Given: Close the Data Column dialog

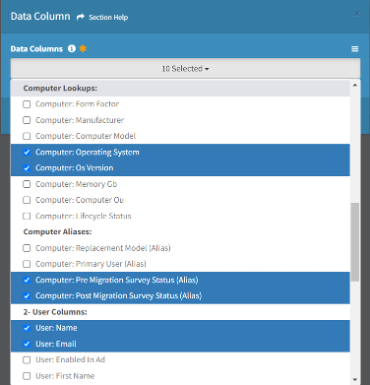Looking at the screenshot, I should point(357,14).
